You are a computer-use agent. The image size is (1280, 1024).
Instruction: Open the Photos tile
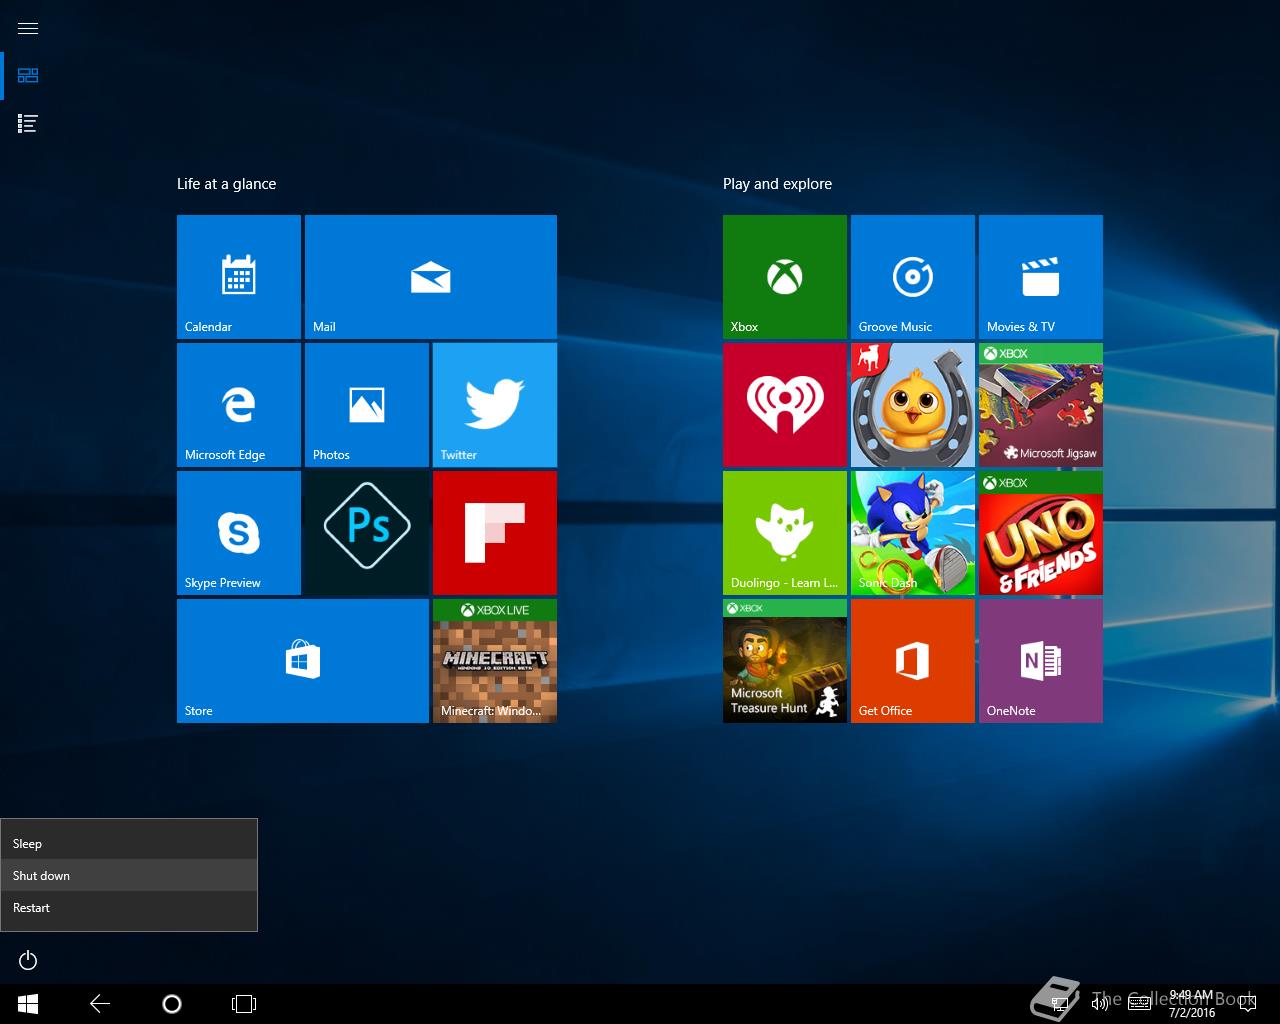[367, 405]
